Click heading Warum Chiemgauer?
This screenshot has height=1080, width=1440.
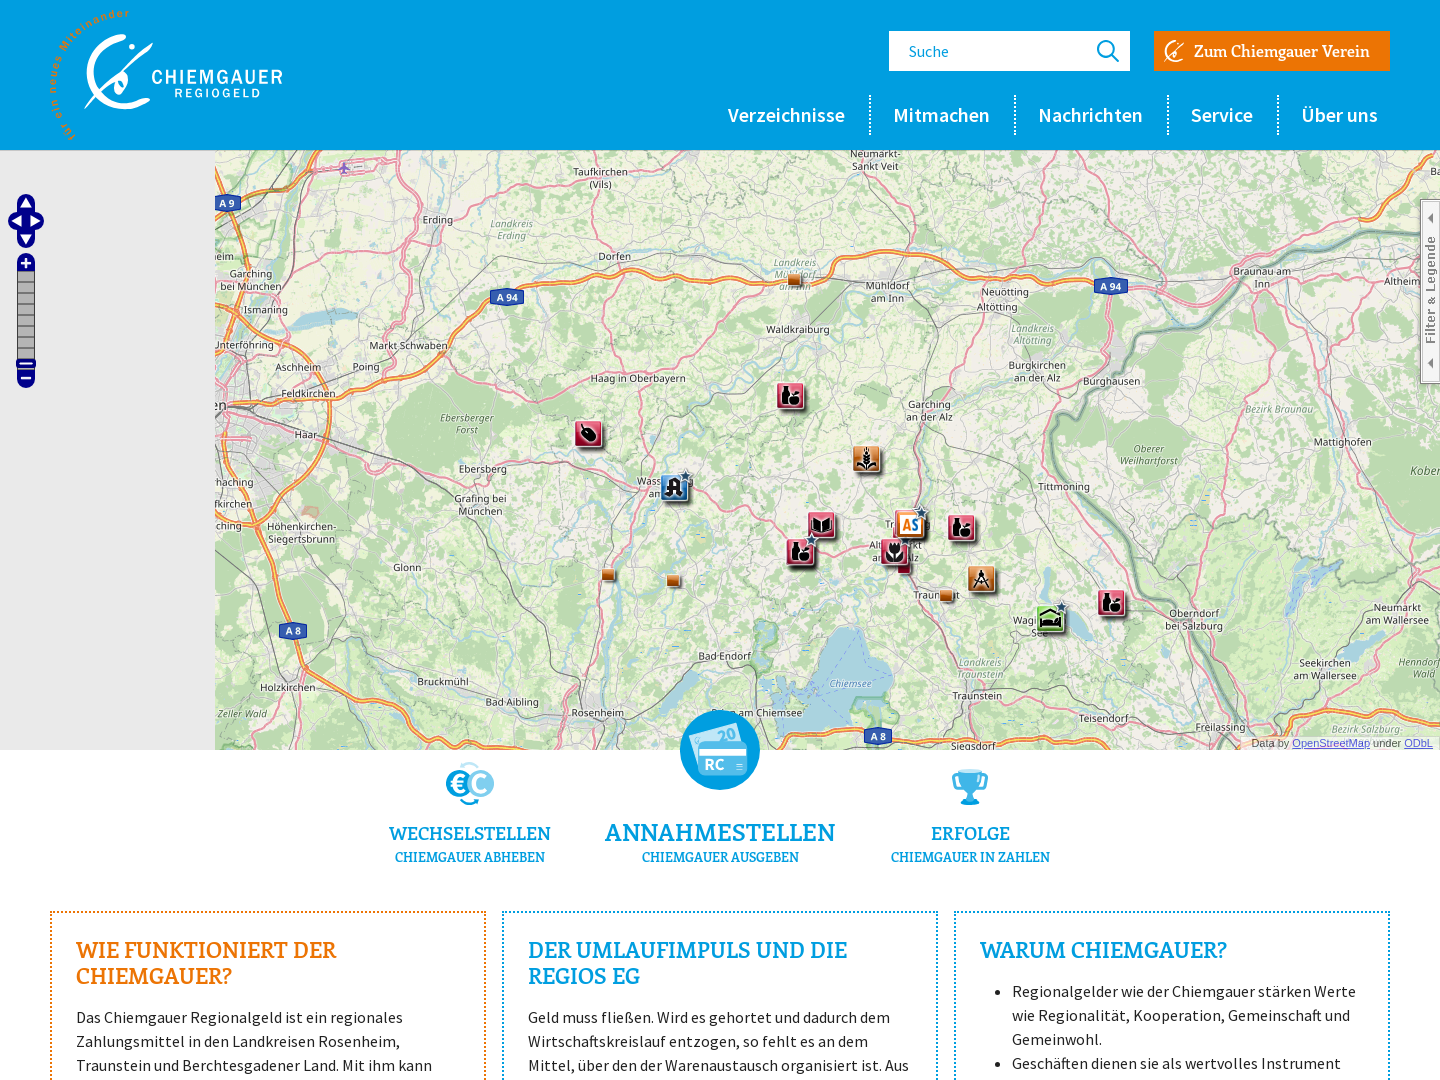click(x=1103, y=950)
